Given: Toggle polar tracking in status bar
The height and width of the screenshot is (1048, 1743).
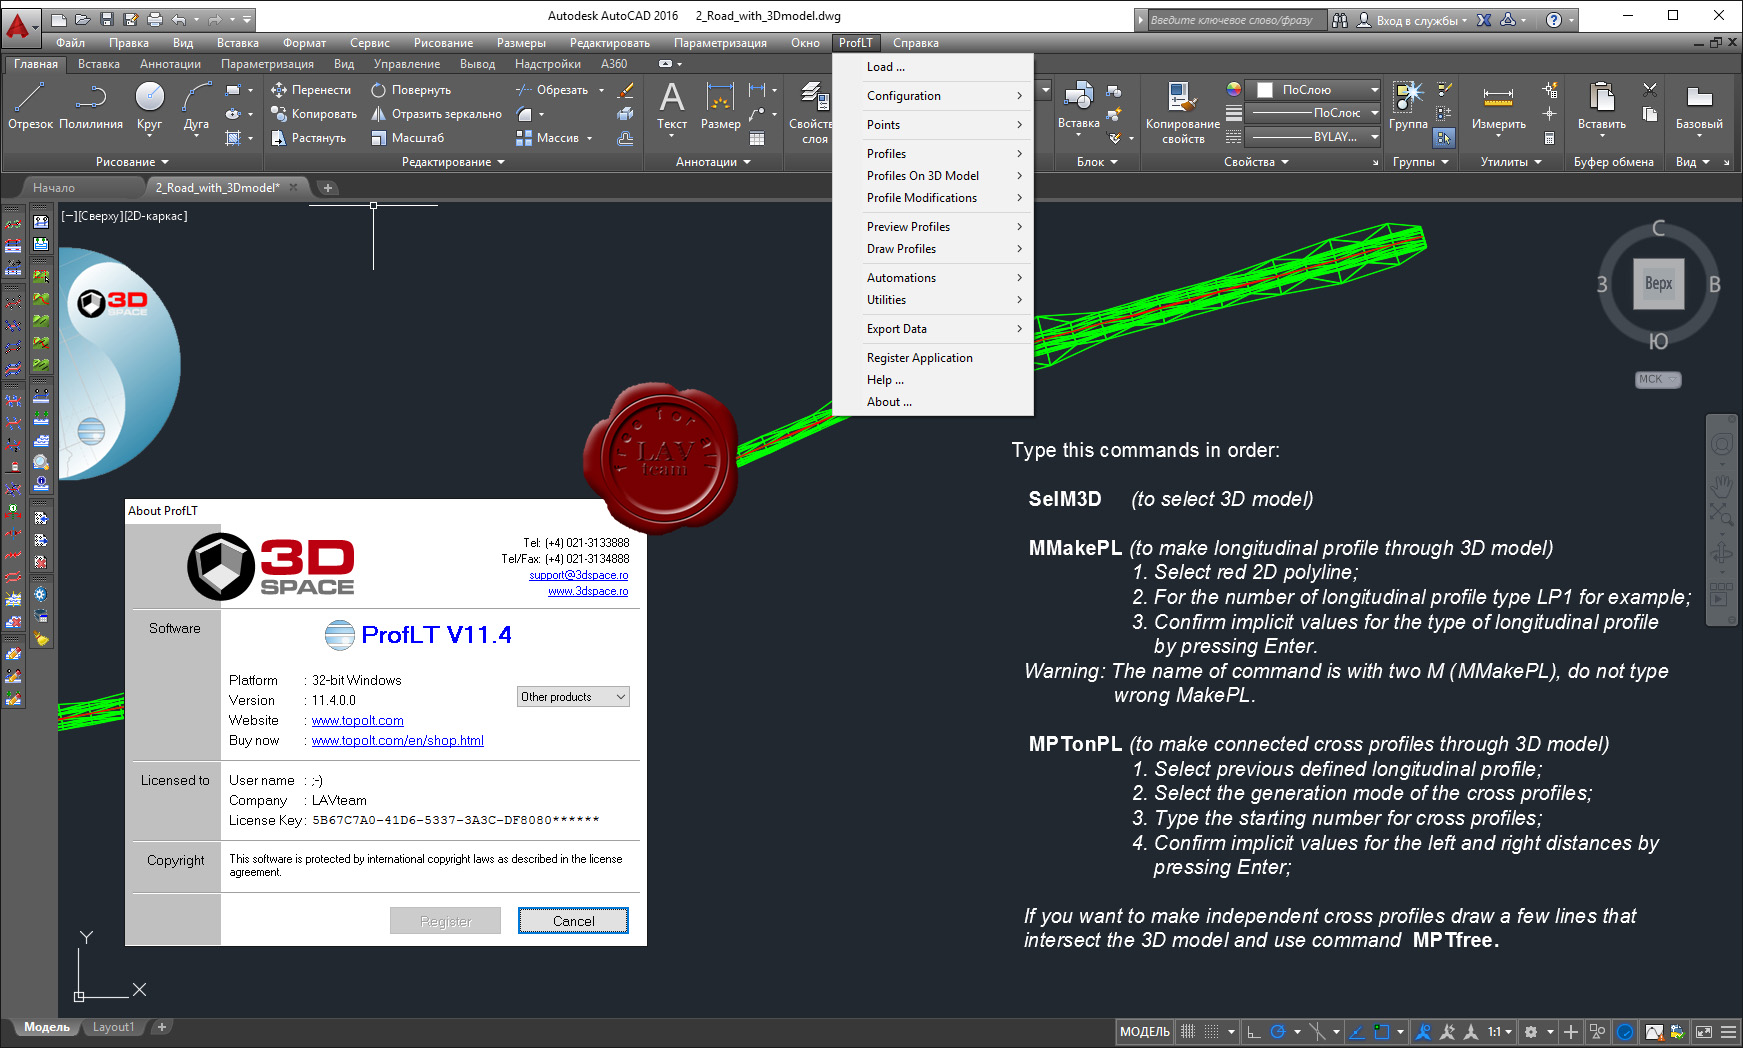Looking at the screenshot, I should pyautogui.click(x=1278, y=1032).
